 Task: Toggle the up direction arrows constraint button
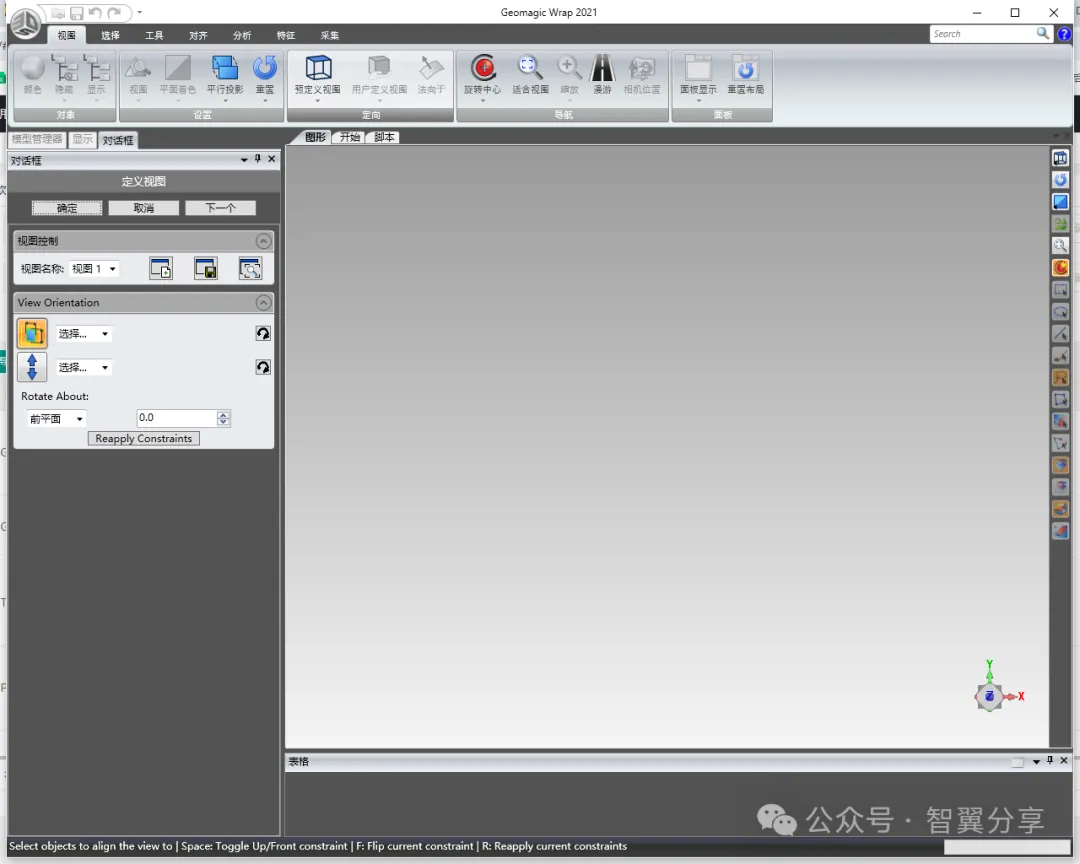(32, 367)
